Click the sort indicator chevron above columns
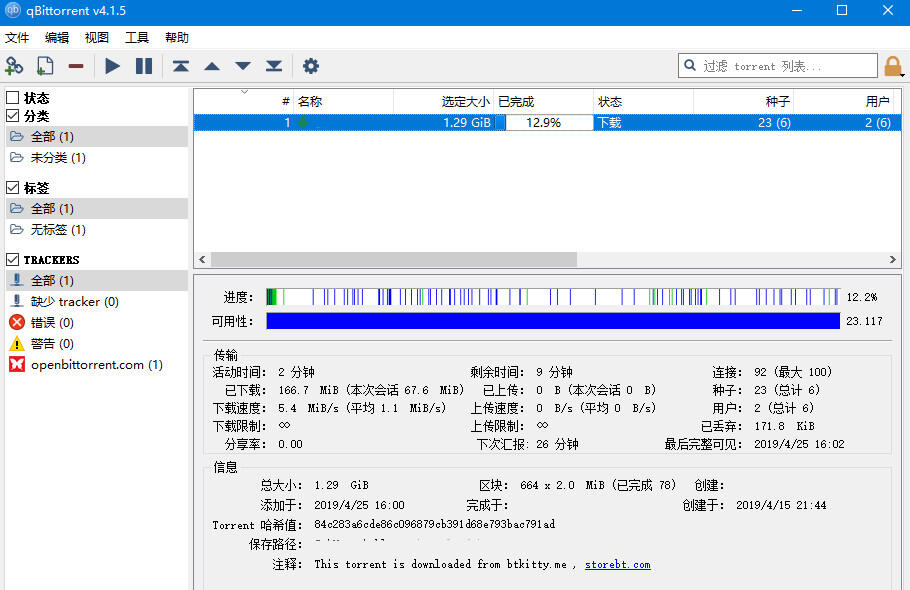910x590 pixels. tap(244, 92)
